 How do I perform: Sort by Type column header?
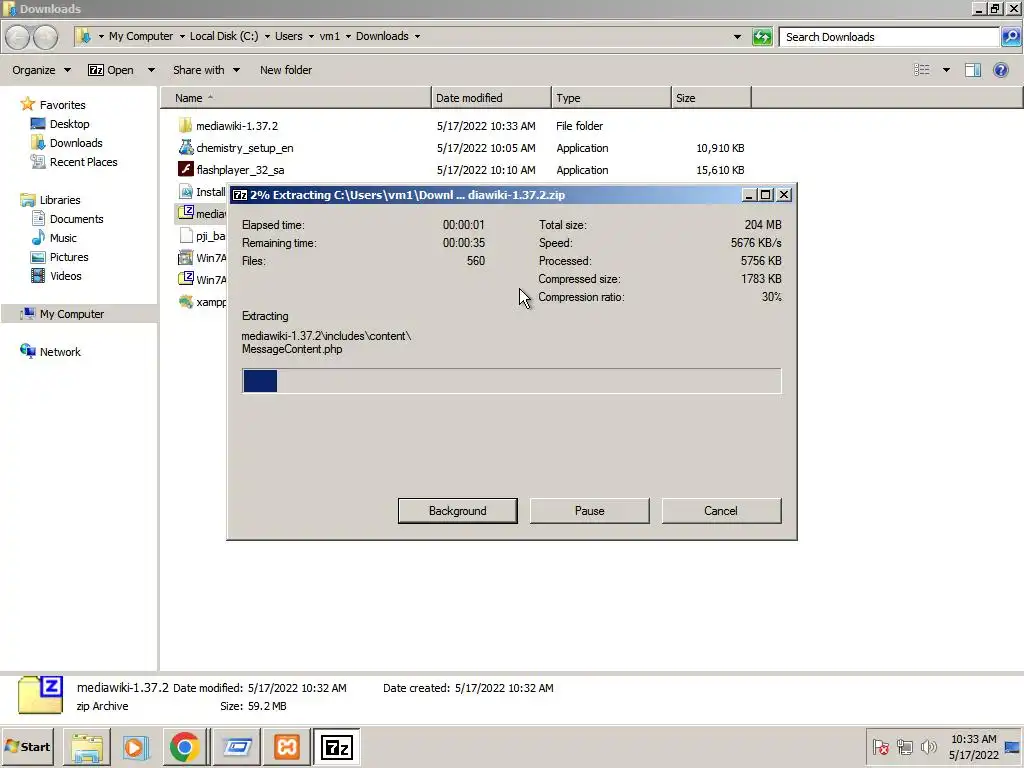click(611, 98)
